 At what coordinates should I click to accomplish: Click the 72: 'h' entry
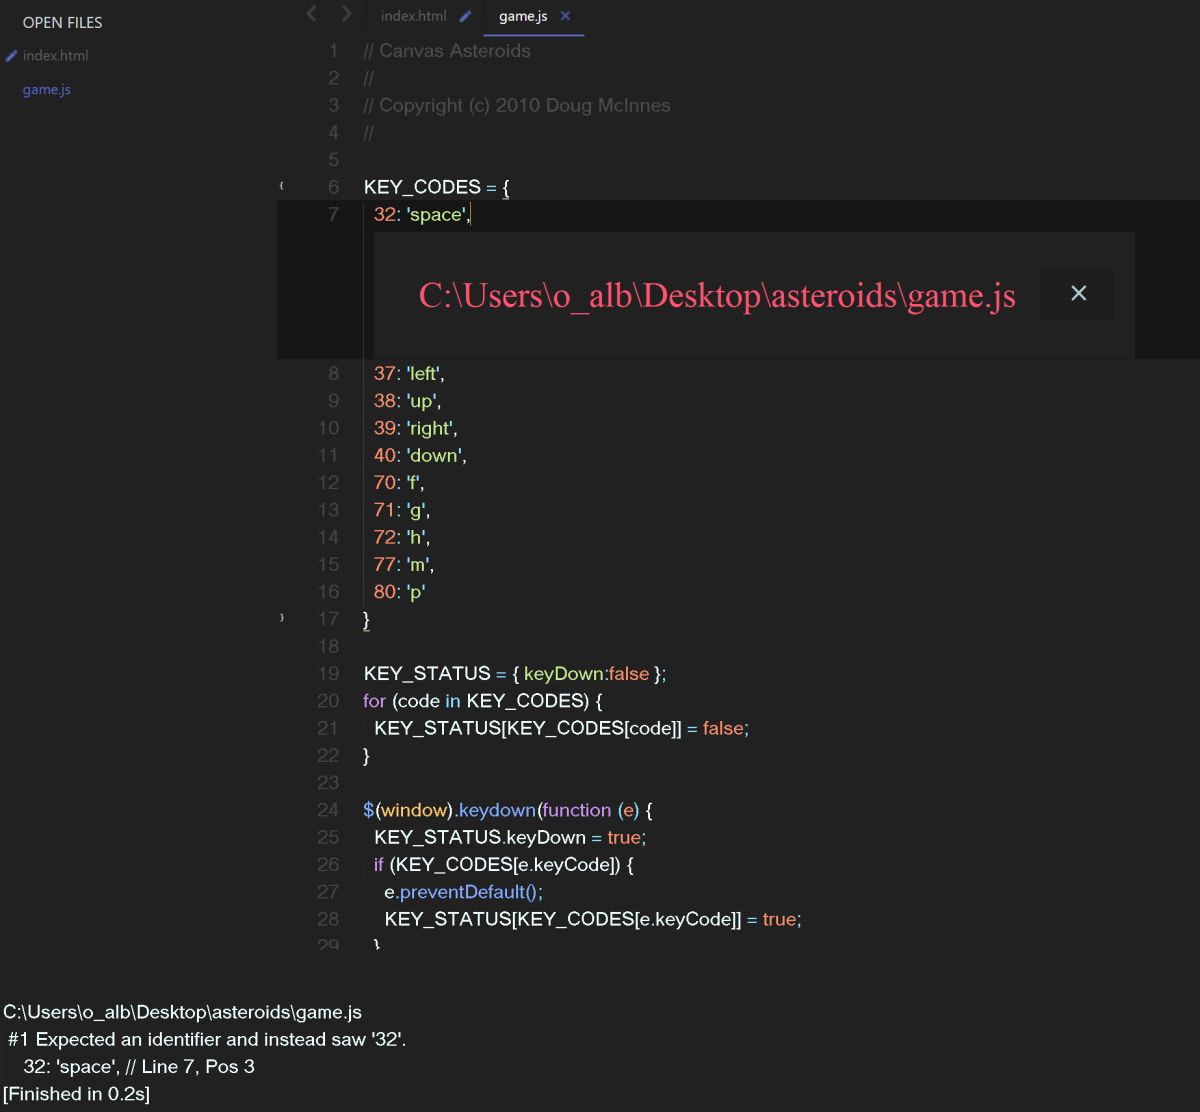click(x=402, y=537)
